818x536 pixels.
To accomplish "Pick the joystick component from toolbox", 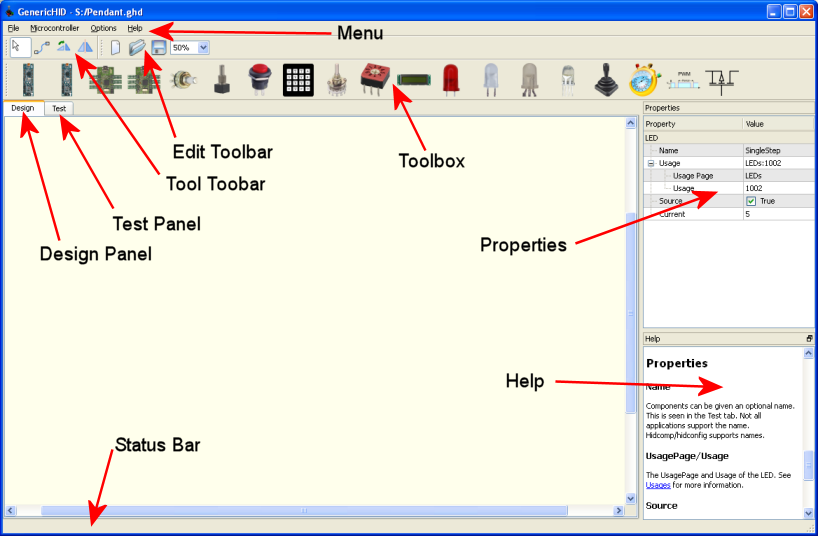I will coord(605,79).
